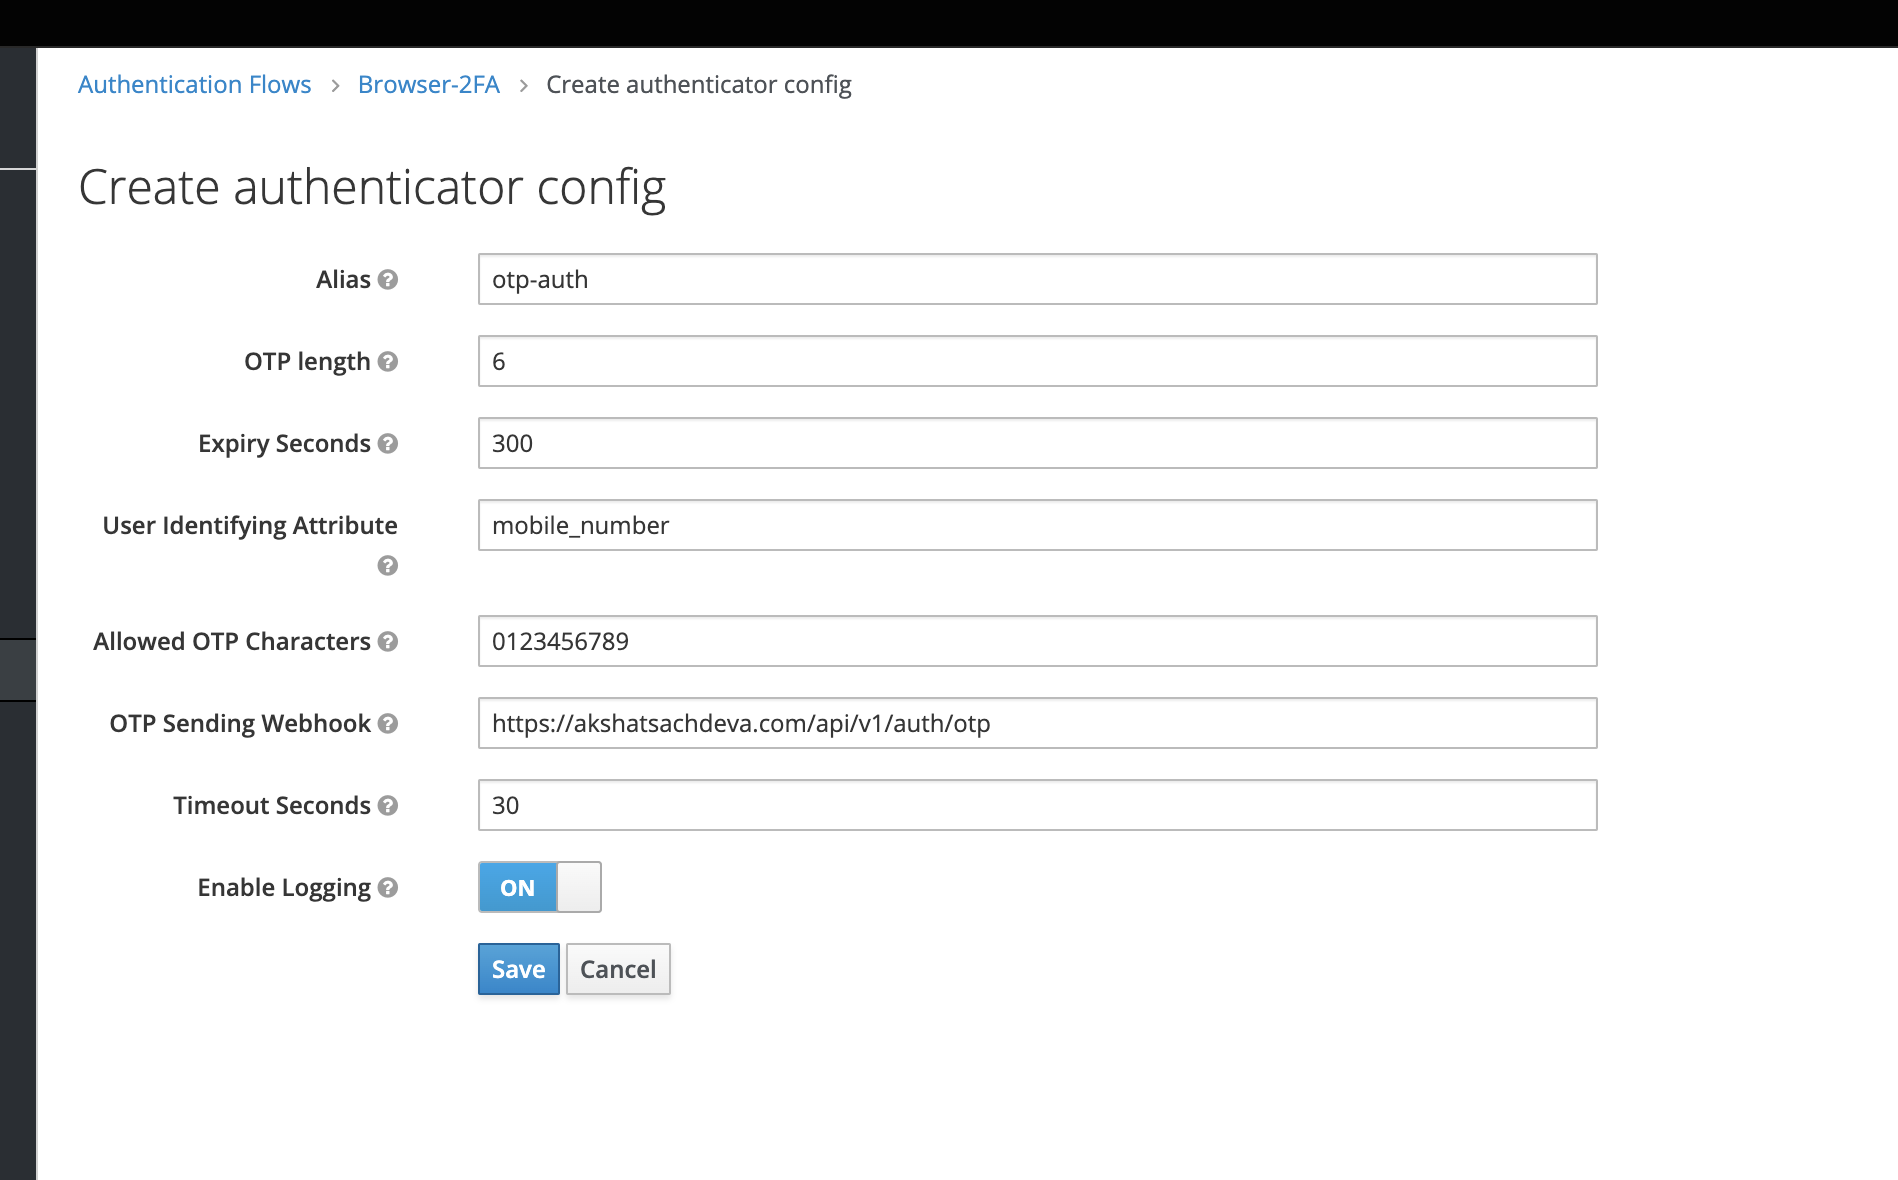Open help for the Alias field
1898x1180 pixels.
[x=390, y=281]
